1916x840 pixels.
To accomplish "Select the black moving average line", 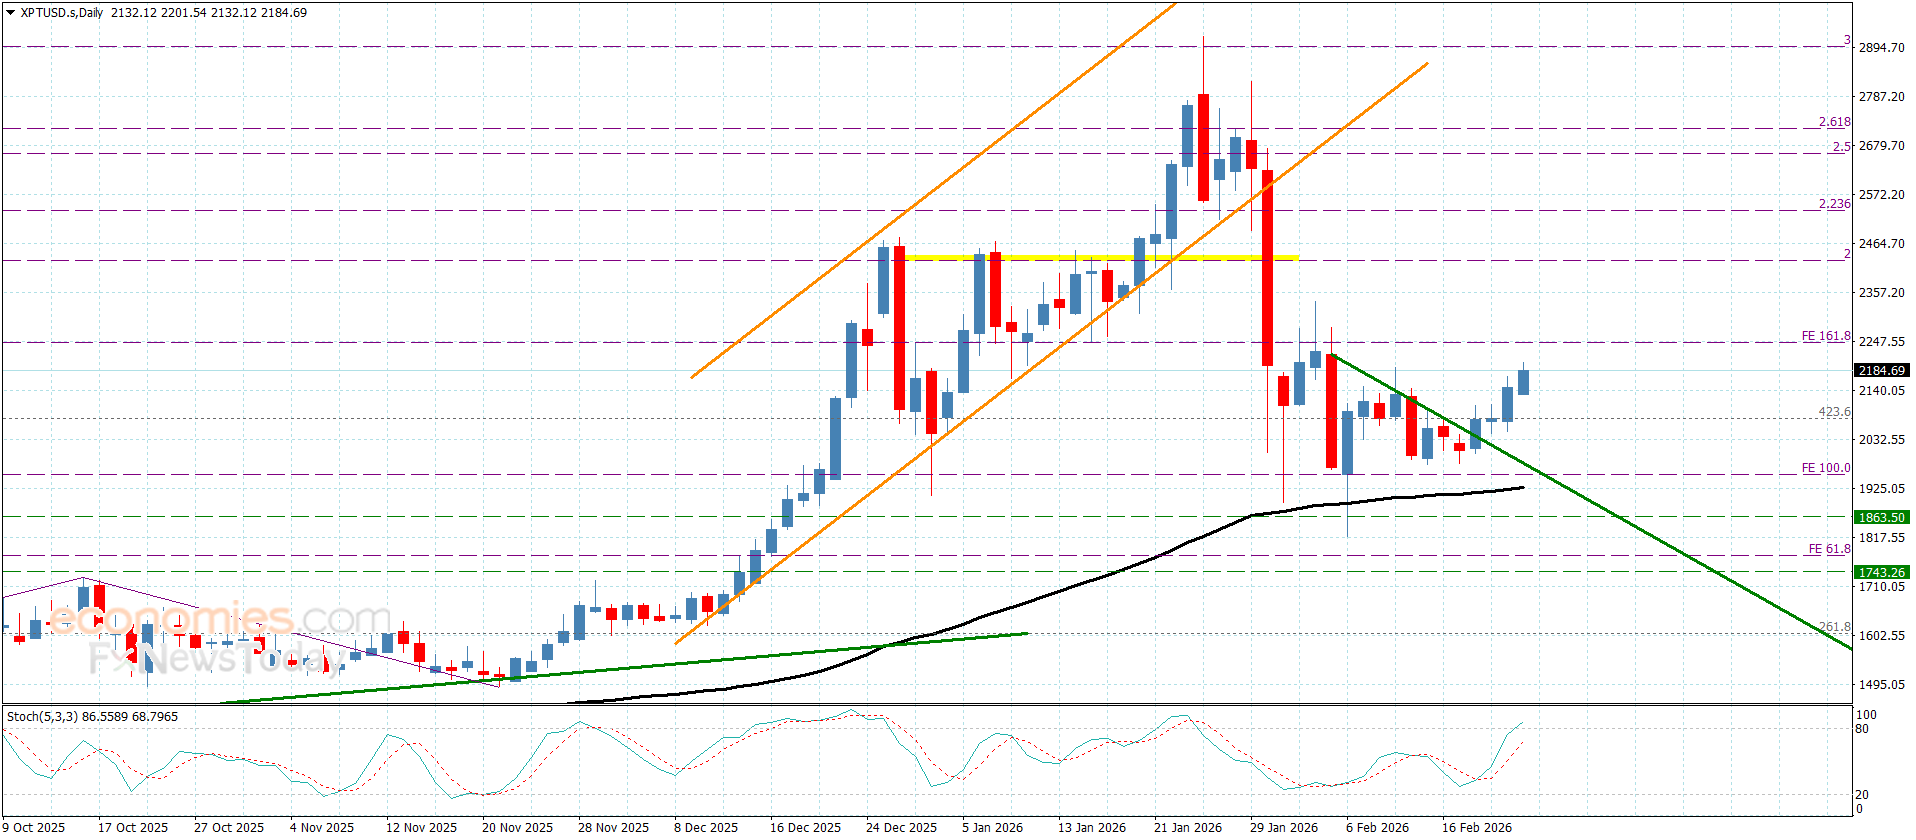I will [1150, 558].
